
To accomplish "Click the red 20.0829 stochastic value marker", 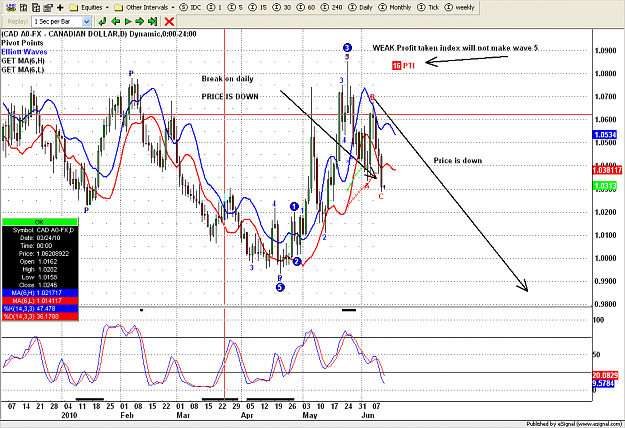I will tap(605, 375).
